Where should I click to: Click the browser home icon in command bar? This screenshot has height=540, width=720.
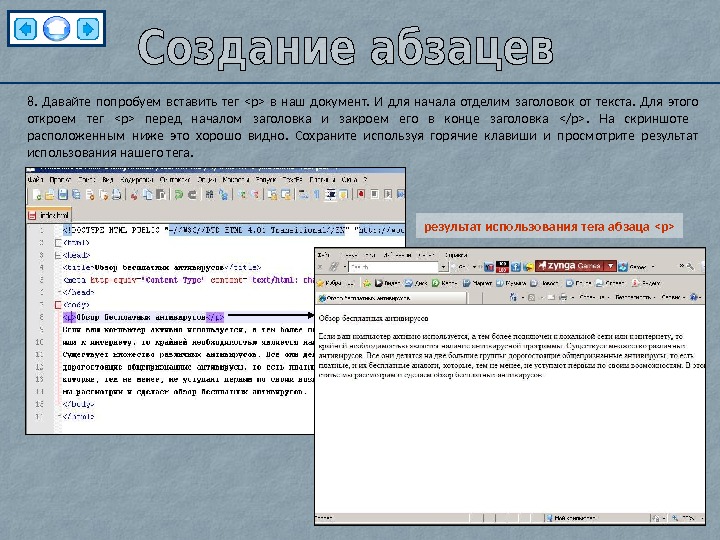(x=513, y=298)
